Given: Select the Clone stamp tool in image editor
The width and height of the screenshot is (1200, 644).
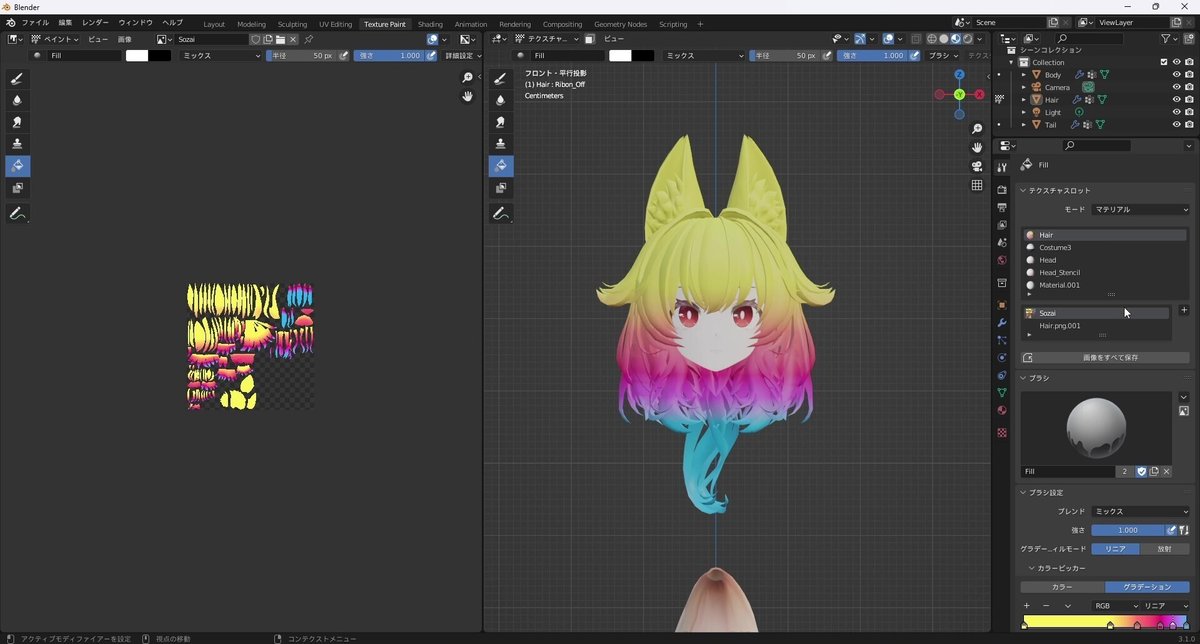Looking at the screenshot, I should [17, 144].
